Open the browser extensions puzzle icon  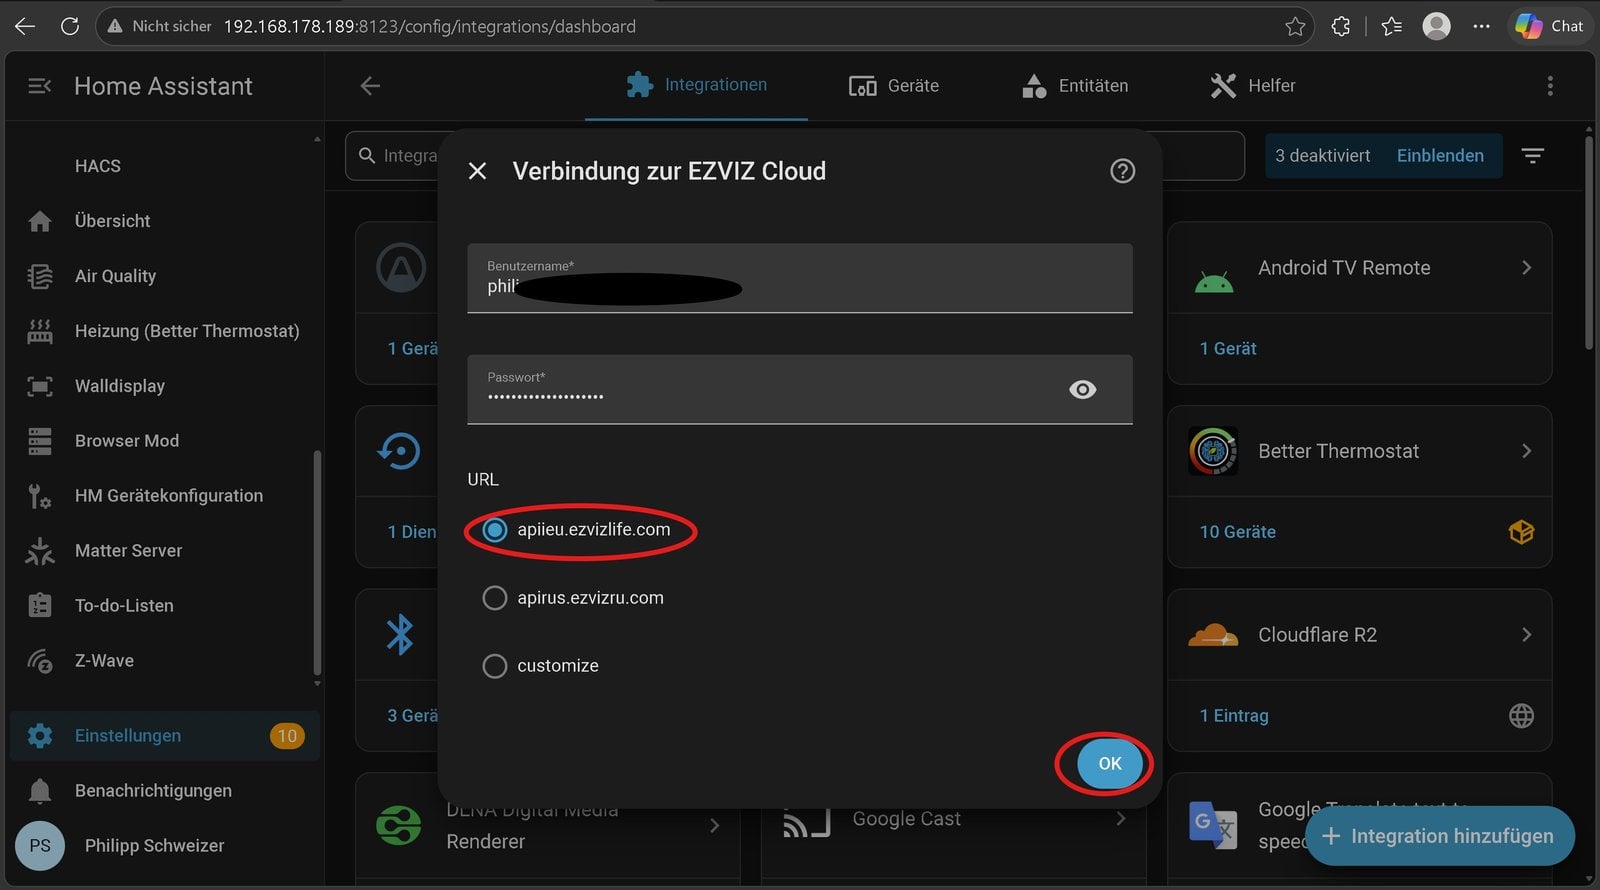click(x=1341, y=27)
